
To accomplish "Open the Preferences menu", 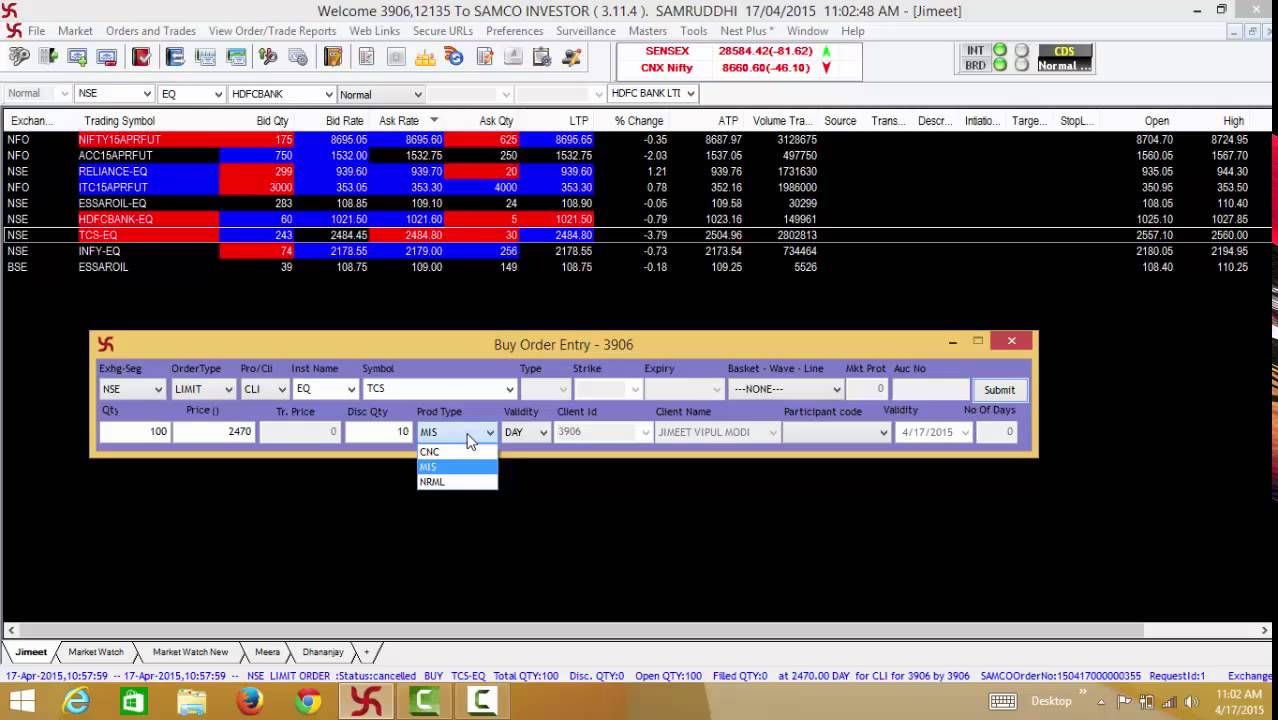I will tap(514, 31).
